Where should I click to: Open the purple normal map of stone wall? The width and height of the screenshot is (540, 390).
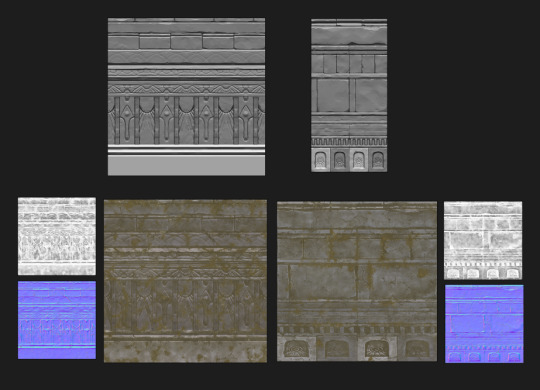pyautogui.click(x=484, y=324)
